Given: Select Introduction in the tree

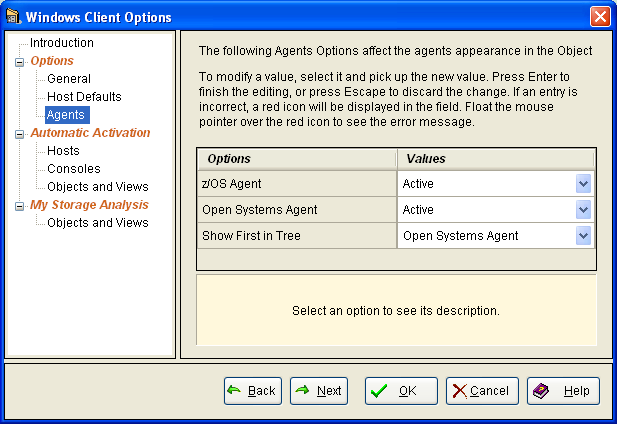Looking at the screenshot, I should click(61, 43).
